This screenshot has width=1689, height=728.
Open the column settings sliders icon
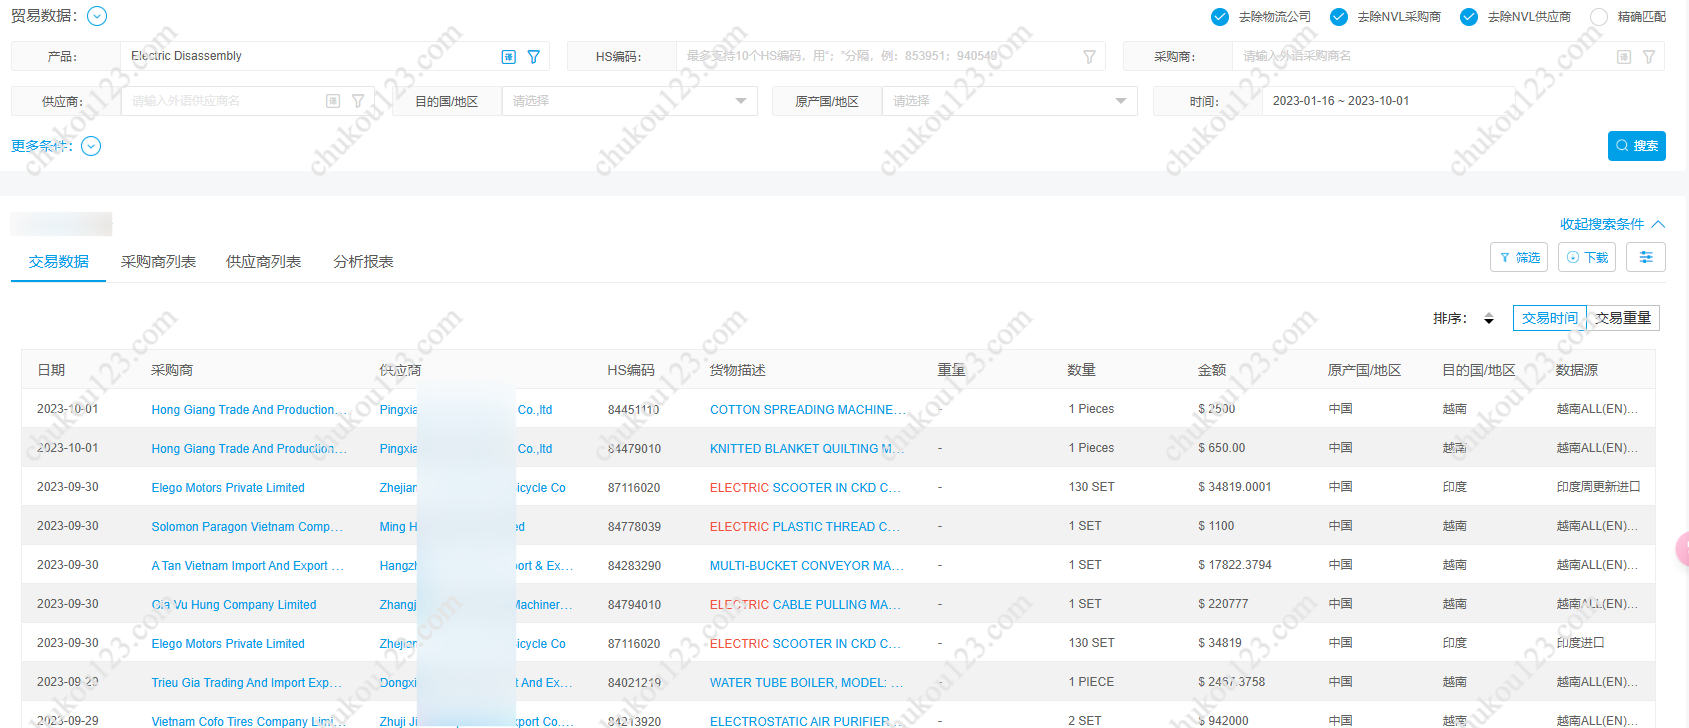(1646, 257)
